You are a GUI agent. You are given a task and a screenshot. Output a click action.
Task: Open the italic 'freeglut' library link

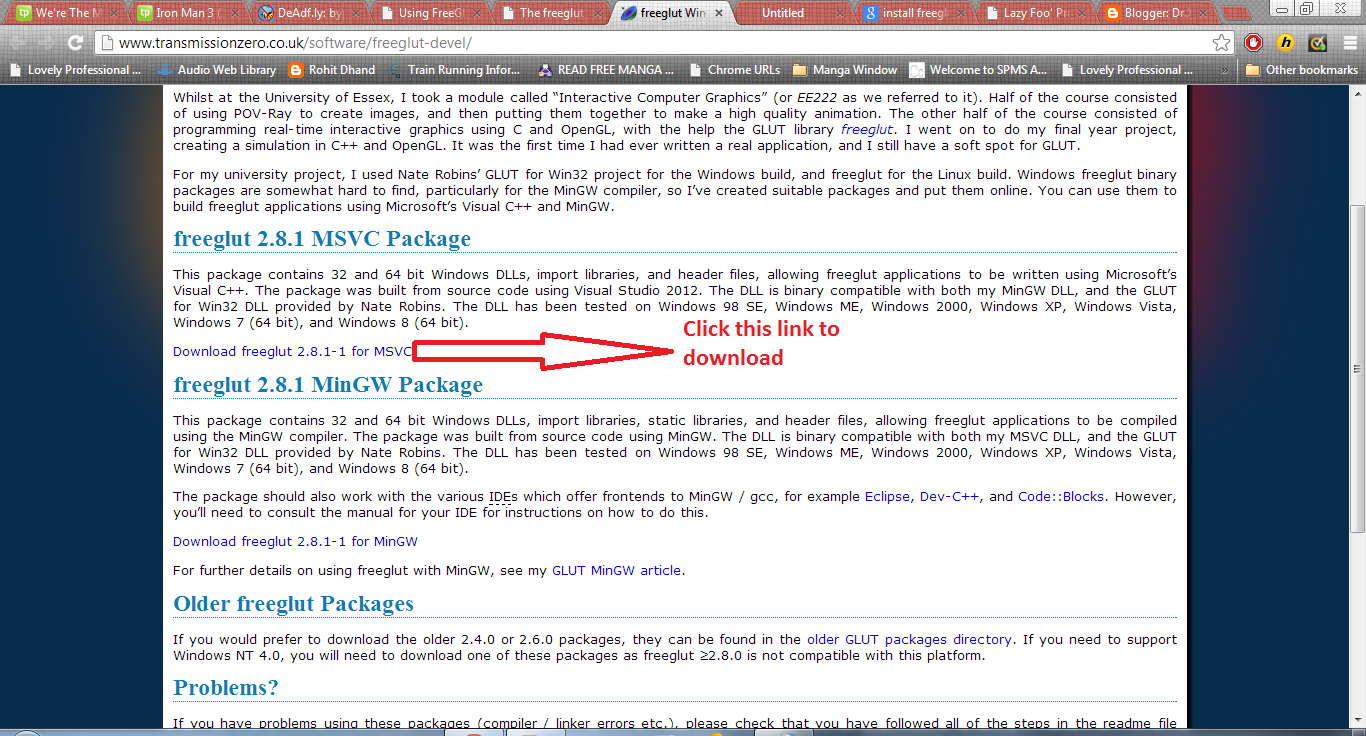click(x=867, y=130)
